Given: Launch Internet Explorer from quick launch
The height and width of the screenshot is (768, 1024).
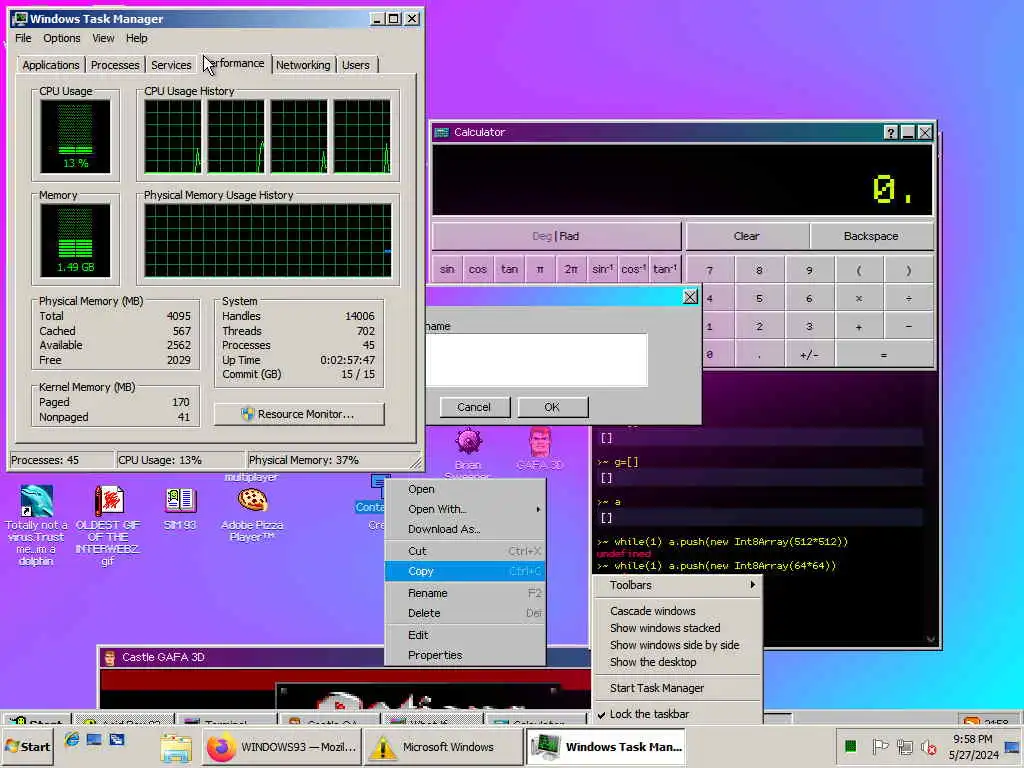Looking at the screenshot, I should pos(72,739).
